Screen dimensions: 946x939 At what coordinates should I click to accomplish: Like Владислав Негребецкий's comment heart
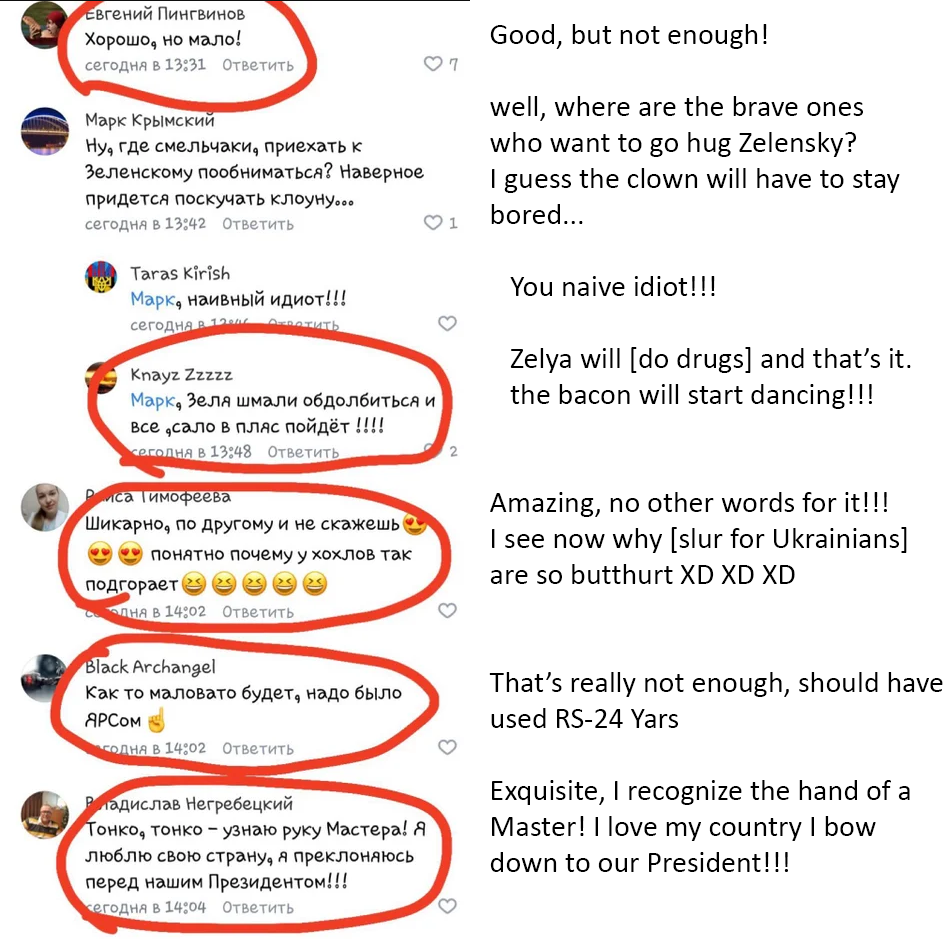tap(447, 906)
